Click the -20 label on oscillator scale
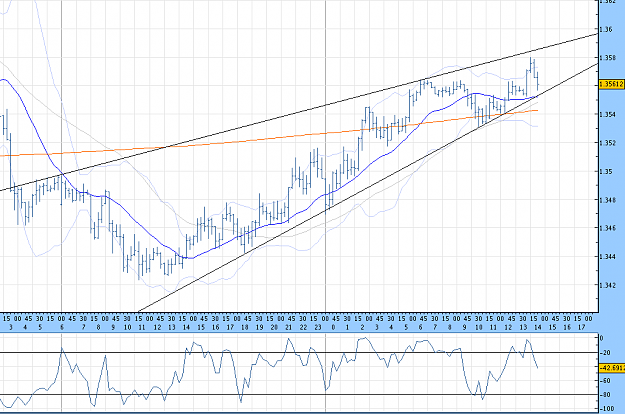 pyautogui.click(x=605, y=353)
